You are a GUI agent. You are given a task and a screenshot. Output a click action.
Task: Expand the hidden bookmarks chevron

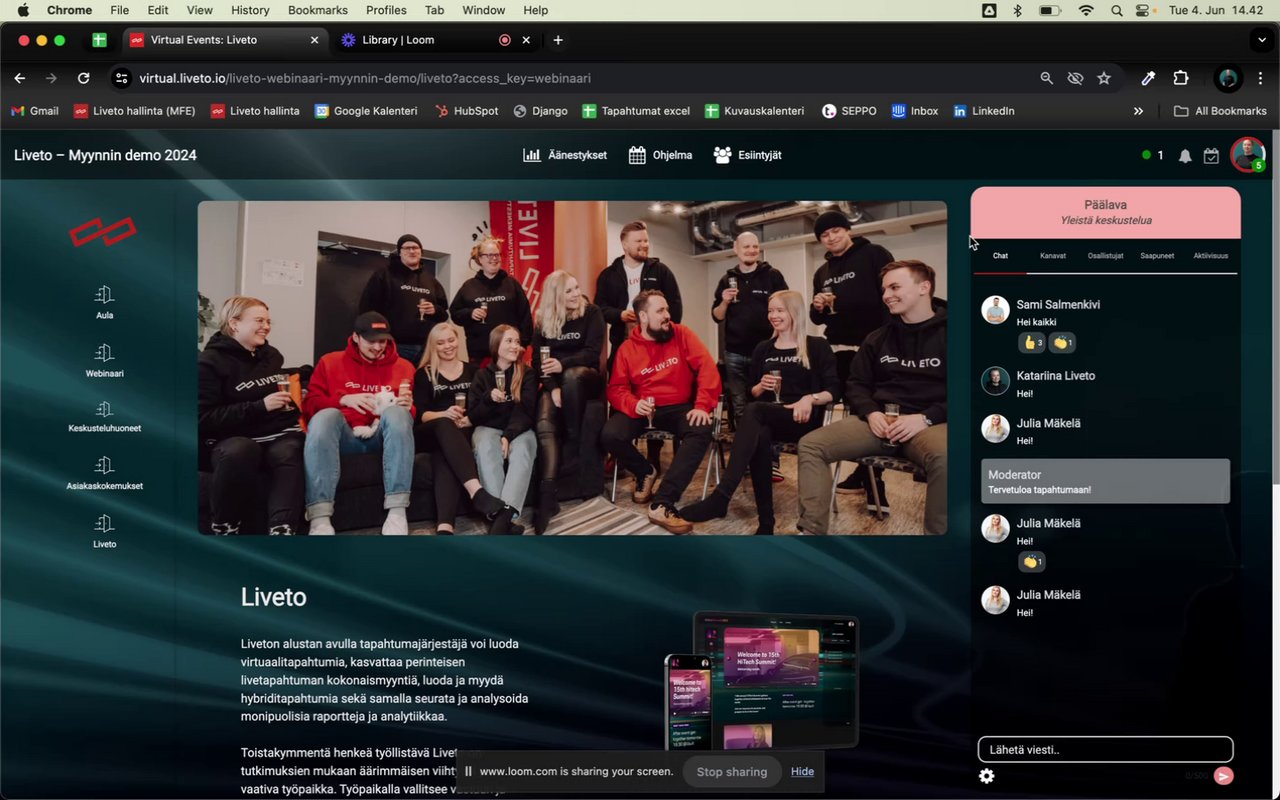point(1138,111)
